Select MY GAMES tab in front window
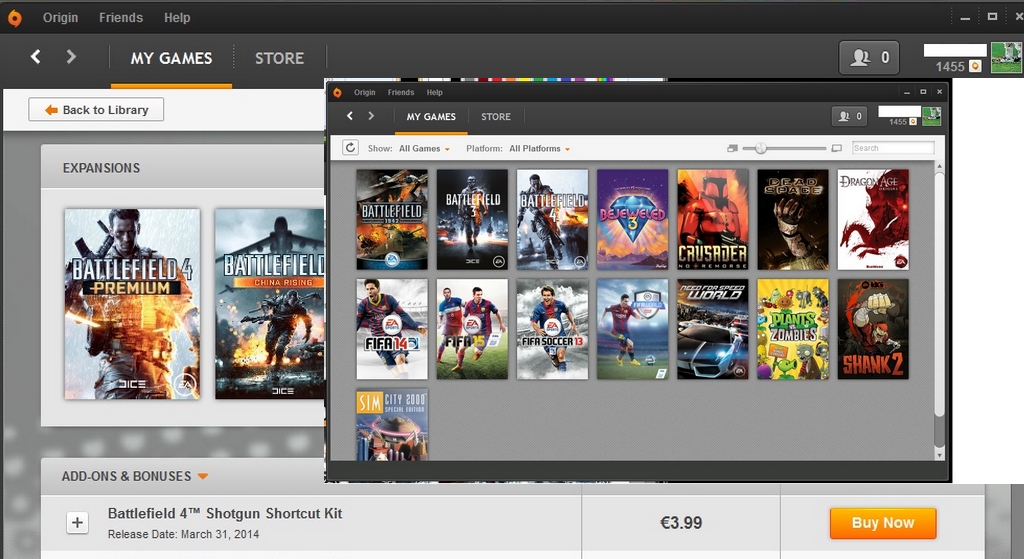 (x=431, y=116)
